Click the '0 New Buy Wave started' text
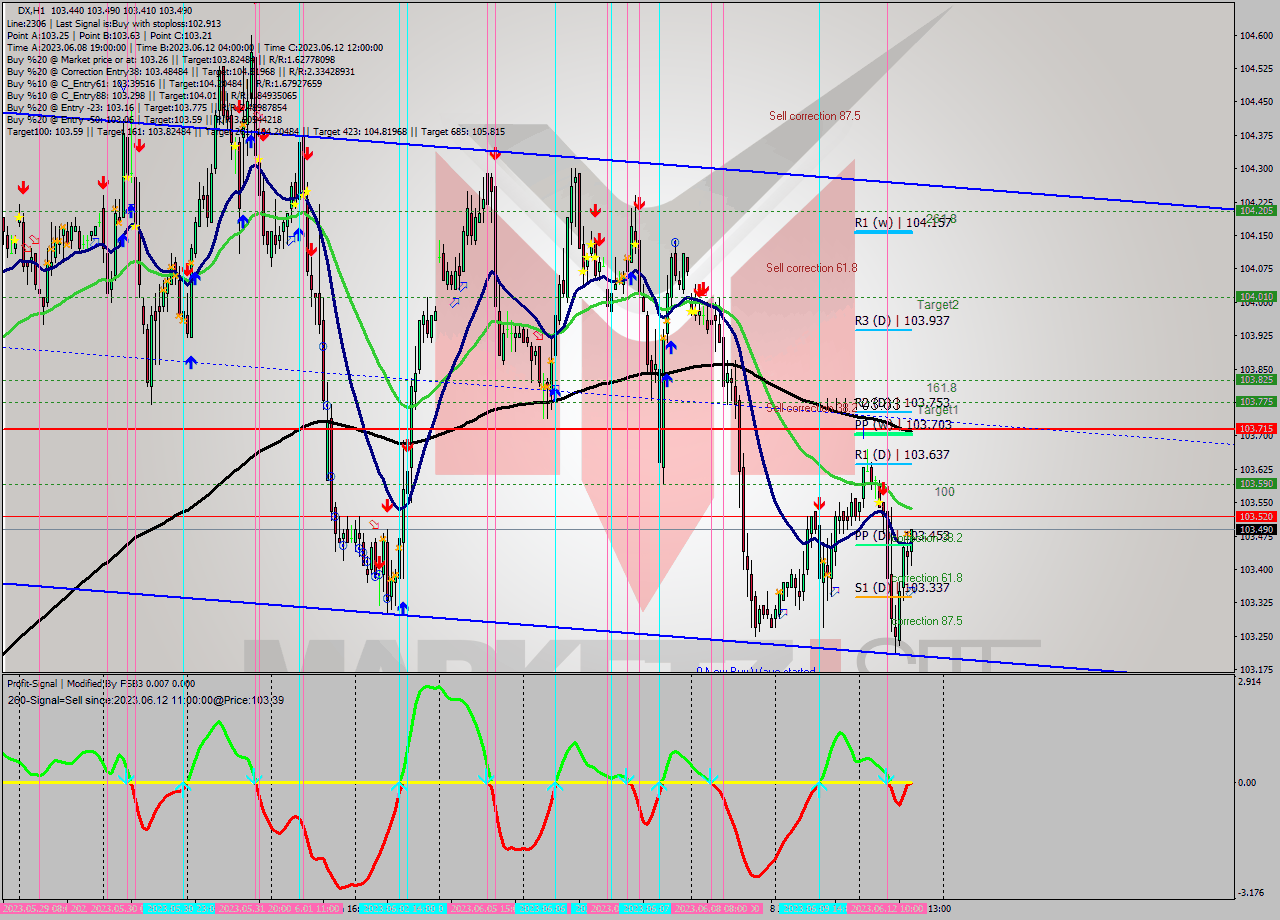Image resolution: width=1280 pixels, height=920 pixels. [756, 670]
